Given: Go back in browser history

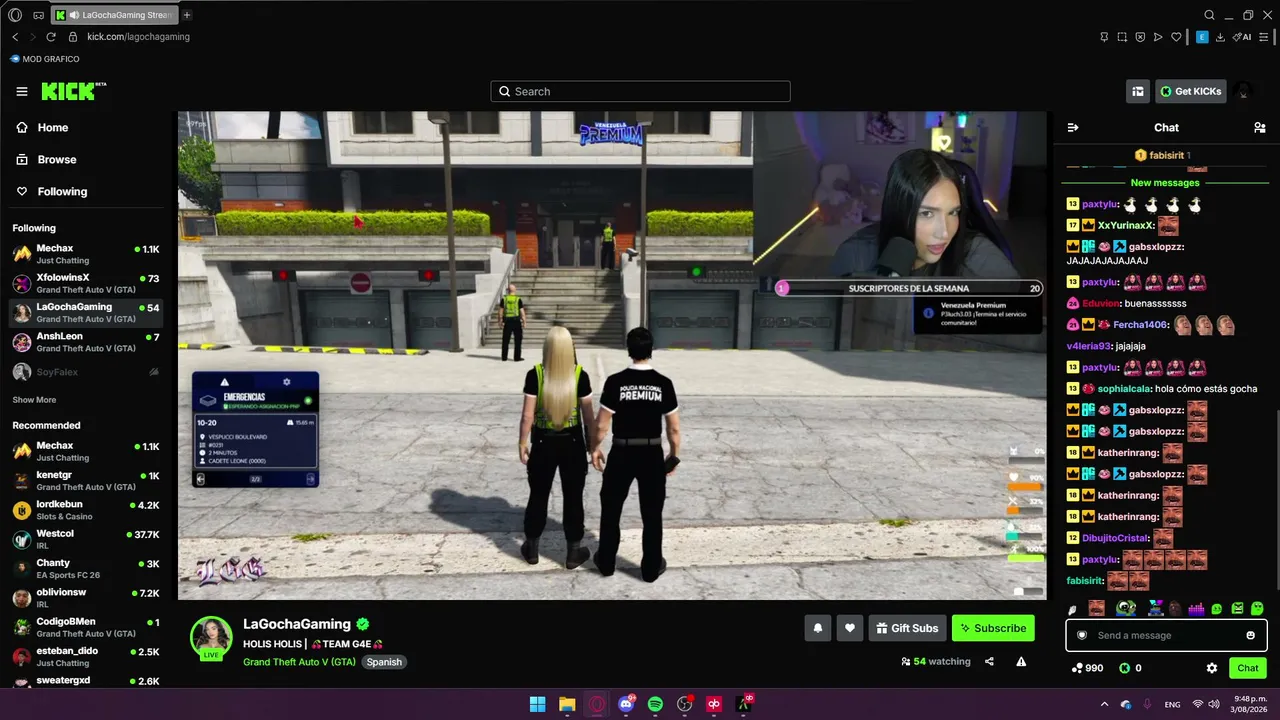Looking at the screenshot, I should point(15,37).
